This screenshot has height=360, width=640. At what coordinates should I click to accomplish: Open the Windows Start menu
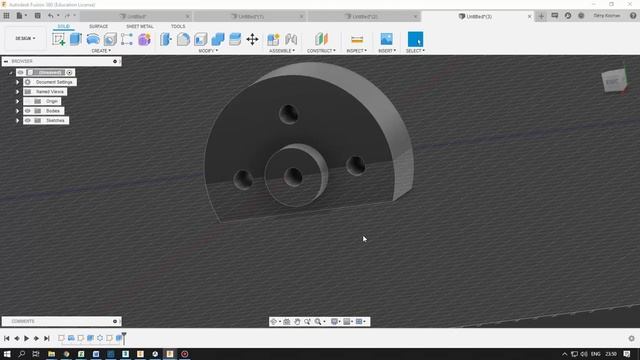[x=7, y=354]
